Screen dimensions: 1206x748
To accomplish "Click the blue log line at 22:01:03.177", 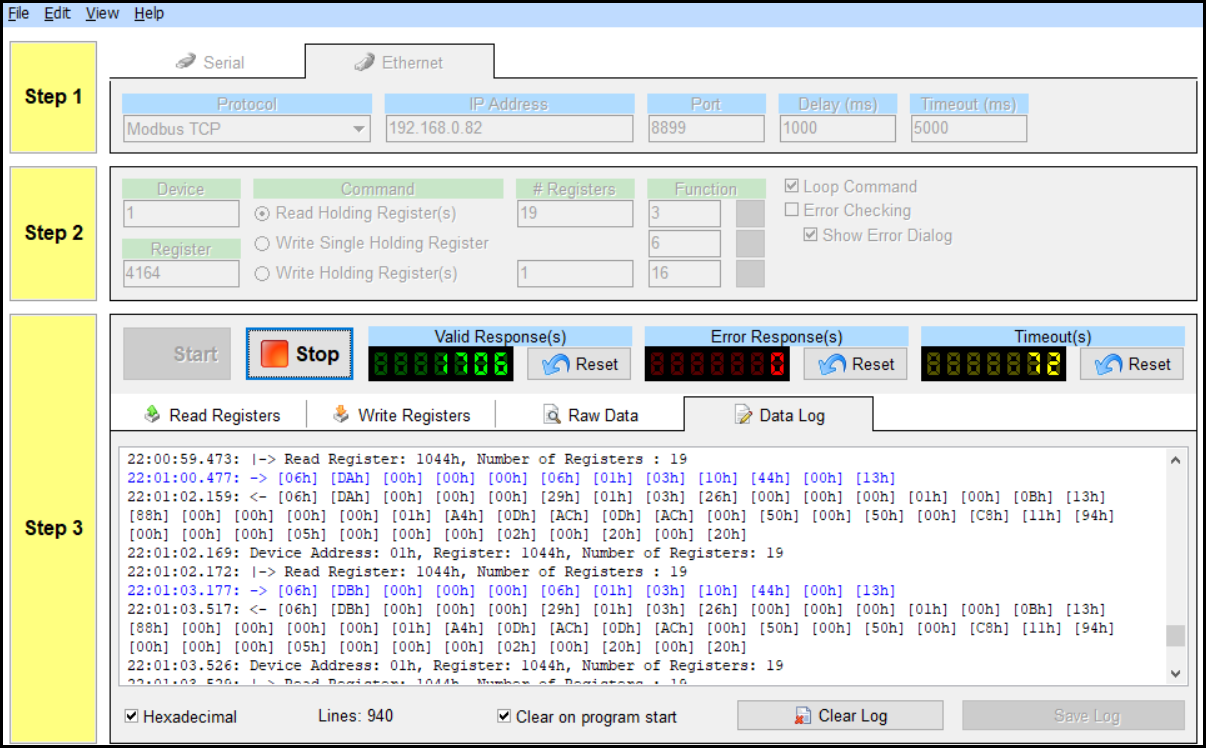I will pyautogui.click(x=512, y=591).
